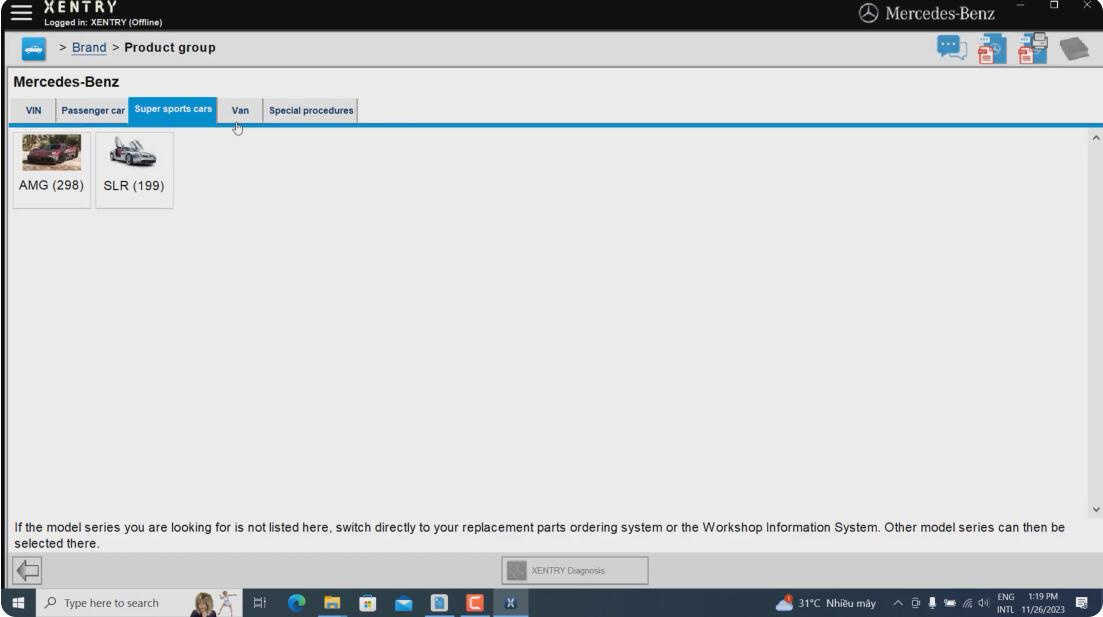Click the microphone tray icon
The height and width of the screenshot is (617, 1103).
932,603
